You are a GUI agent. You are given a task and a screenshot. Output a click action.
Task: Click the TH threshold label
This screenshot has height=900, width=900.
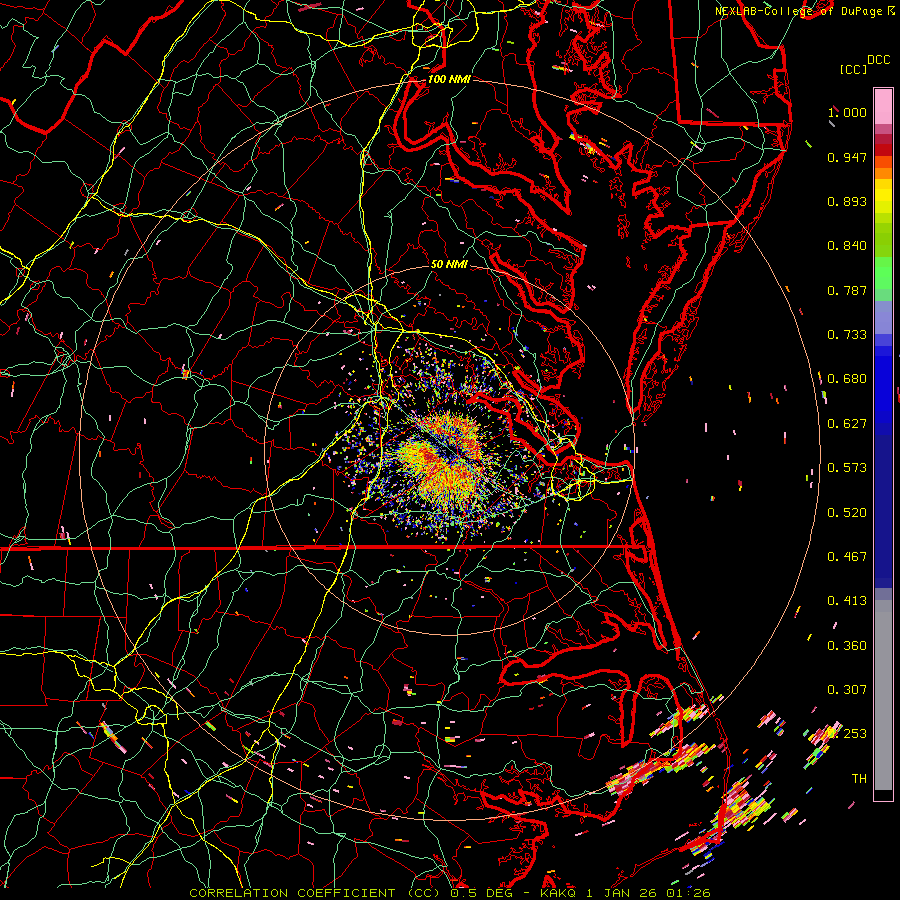tap(859, 779)
